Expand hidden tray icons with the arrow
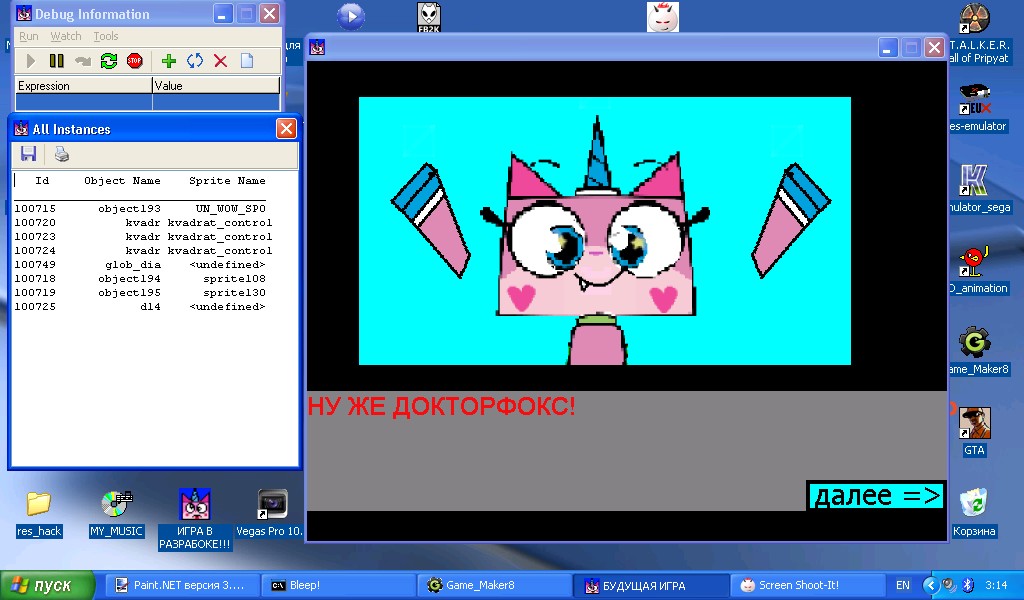Viewport: 1024px width, 600px height. click(x=931, y=586)
